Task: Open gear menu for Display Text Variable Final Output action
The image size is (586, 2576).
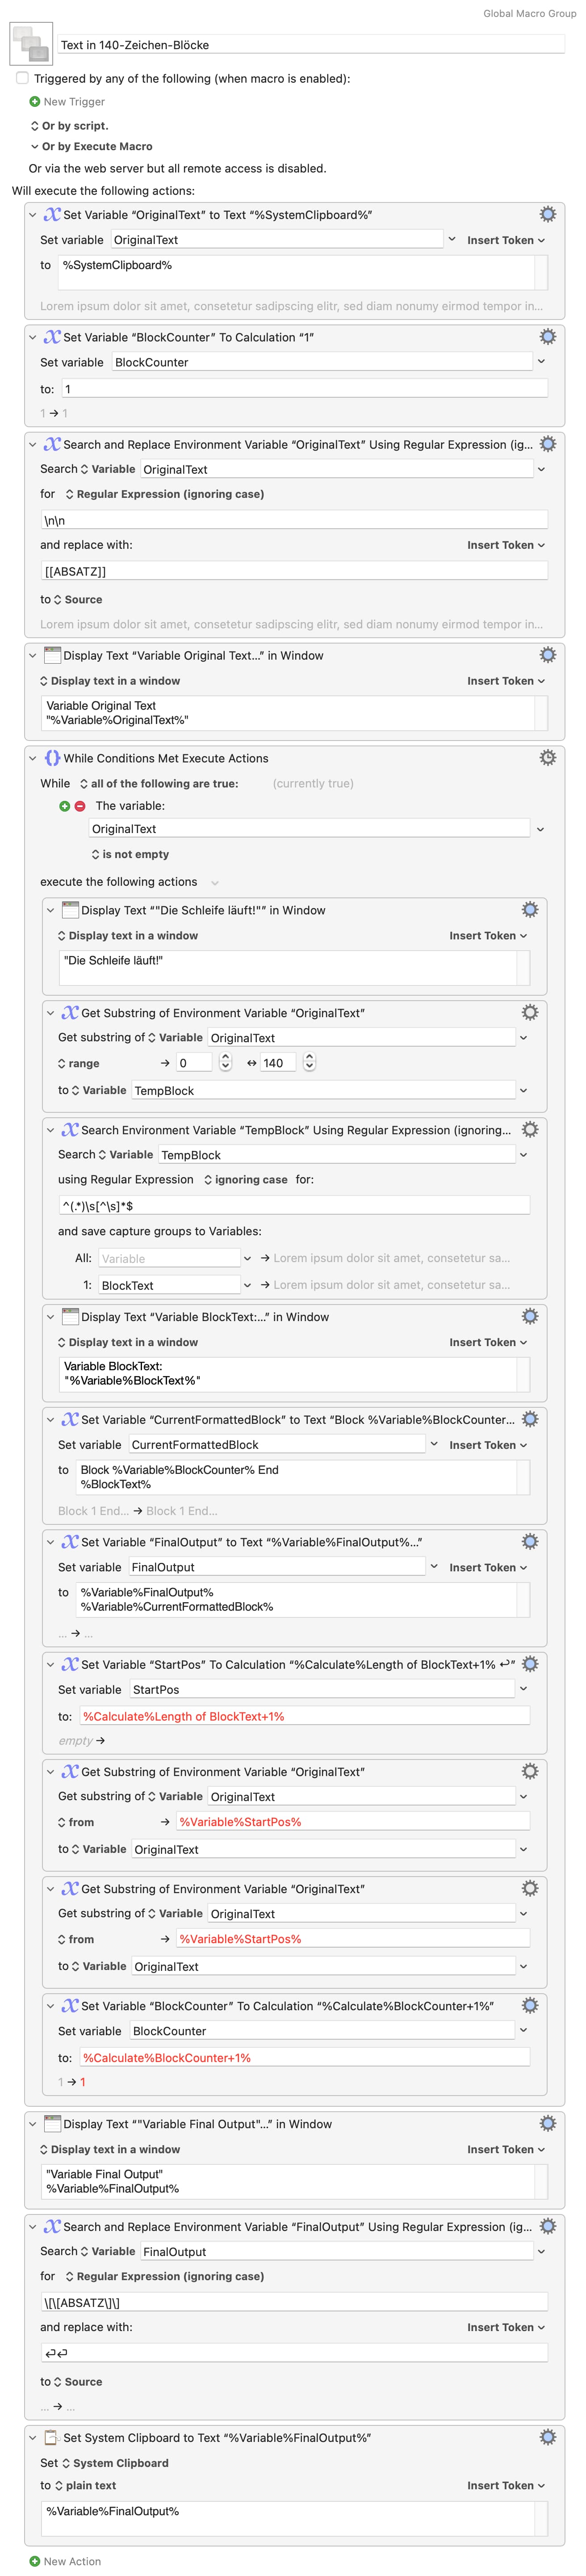Action: 547,2124
